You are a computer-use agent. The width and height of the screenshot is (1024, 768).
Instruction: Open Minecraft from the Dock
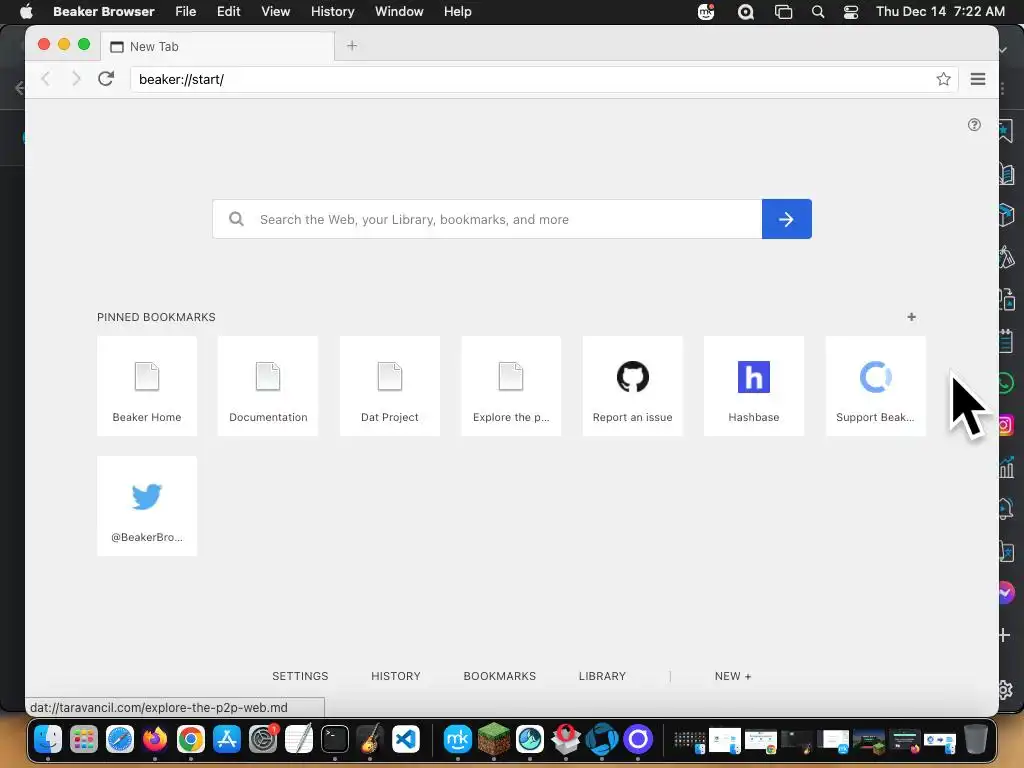[x=494, y=739]
